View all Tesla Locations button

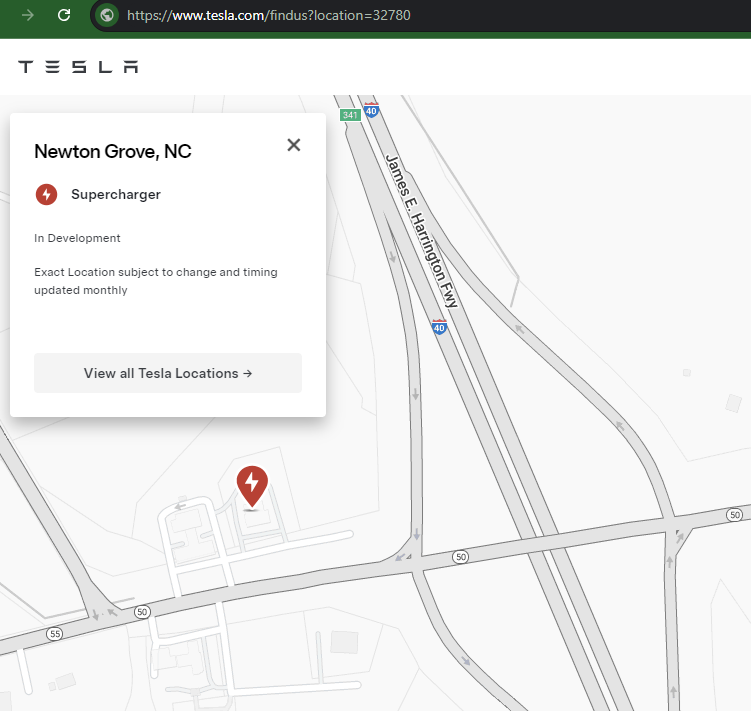click(x=168, y=373)
